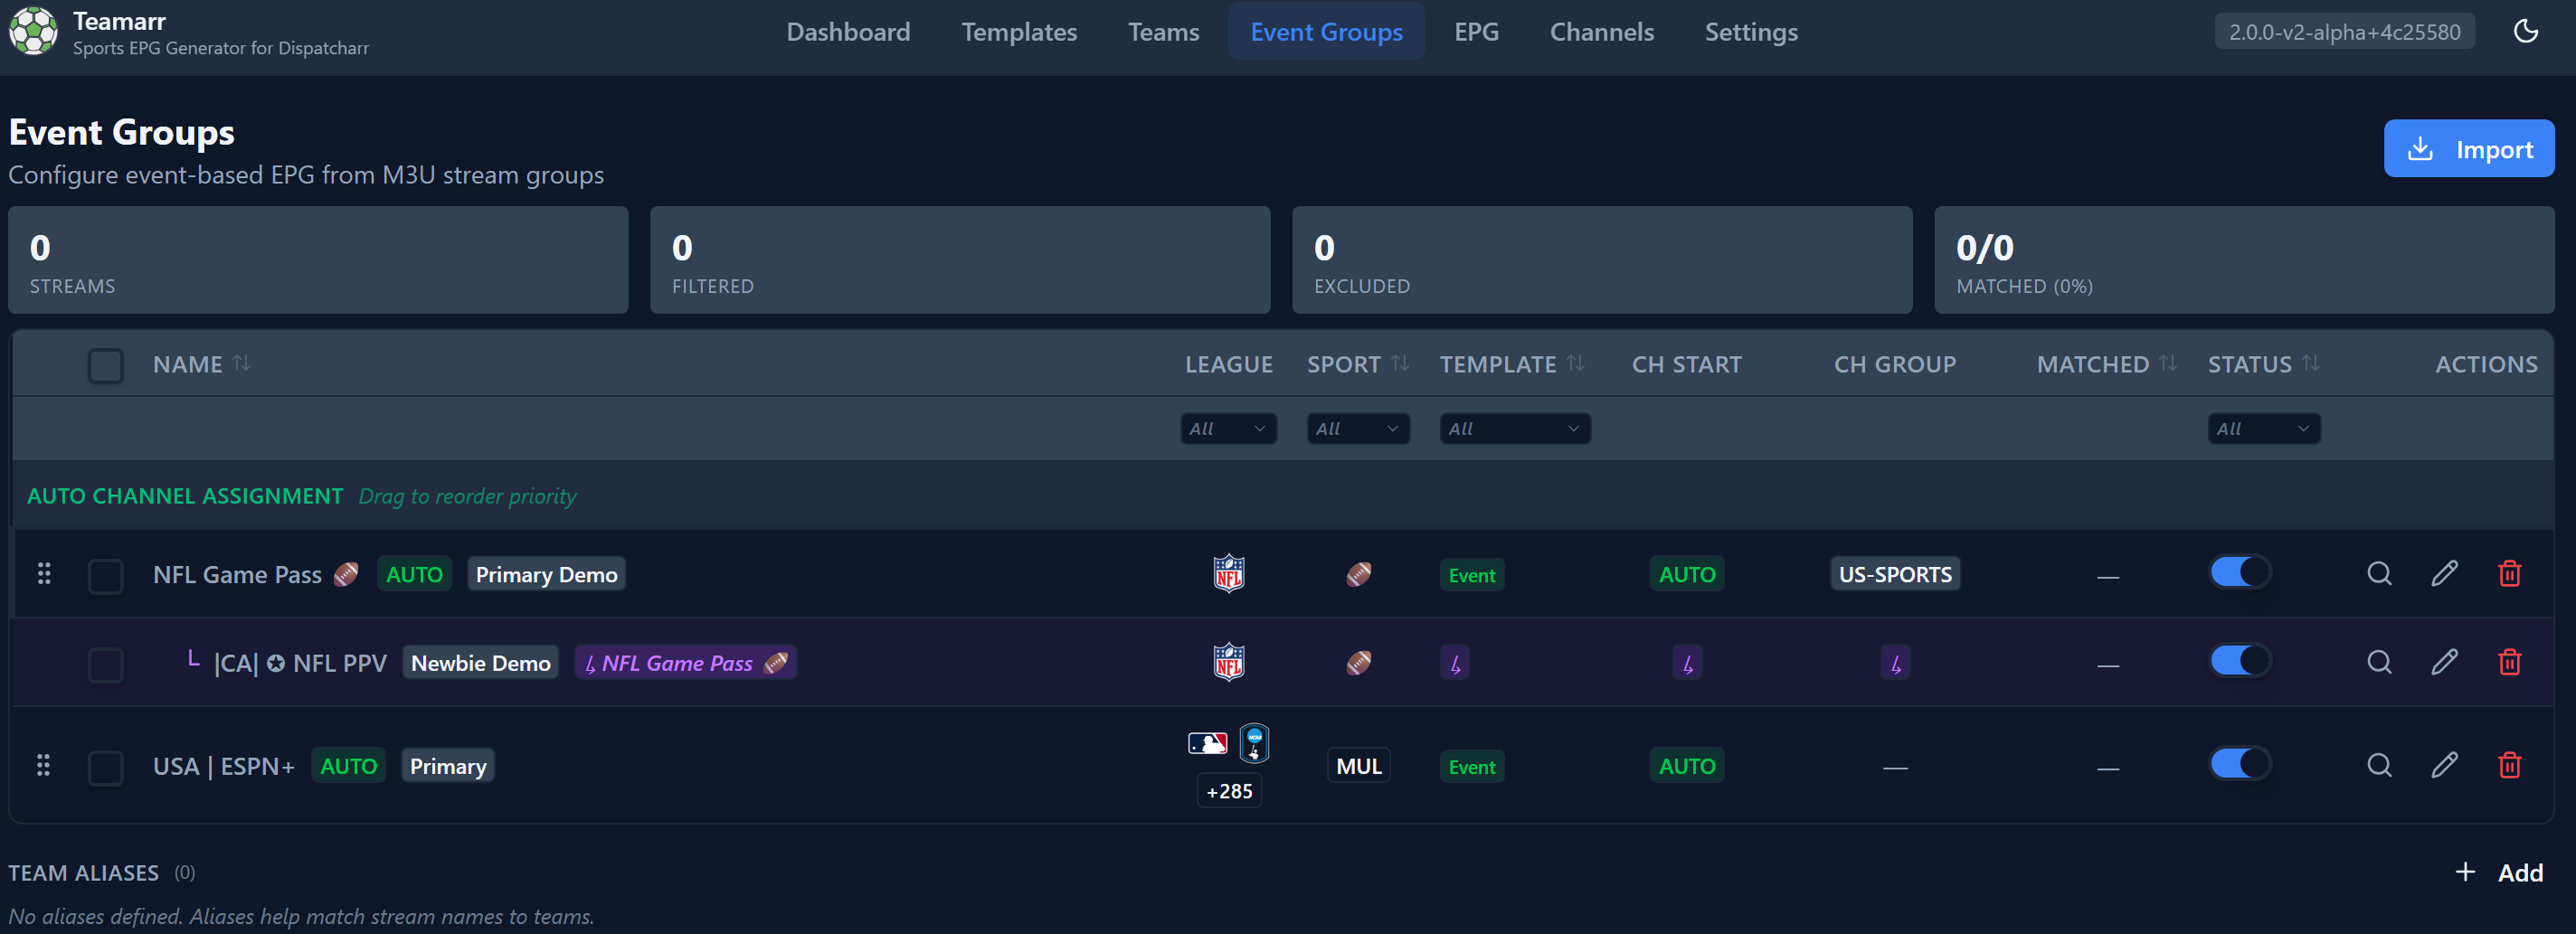Delete the NFL Game Pass group
This screenshot has height=934, width=2576.
(2509, 574)
